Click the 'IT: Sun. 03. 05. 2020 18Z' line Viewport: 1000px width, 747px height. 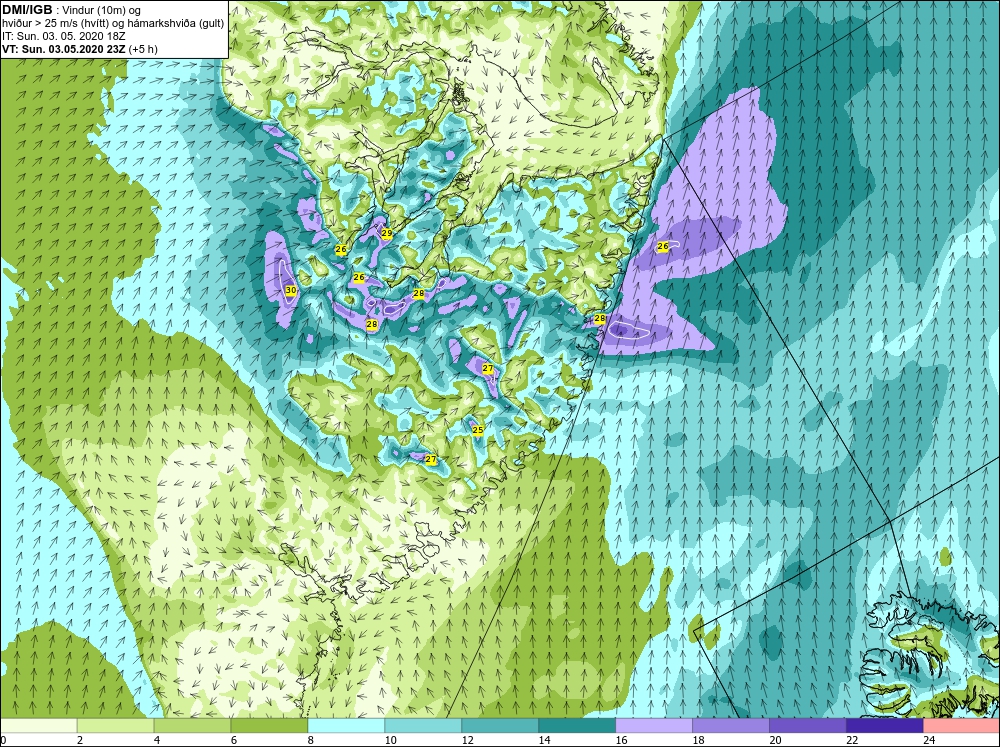[x=64, y=36]
